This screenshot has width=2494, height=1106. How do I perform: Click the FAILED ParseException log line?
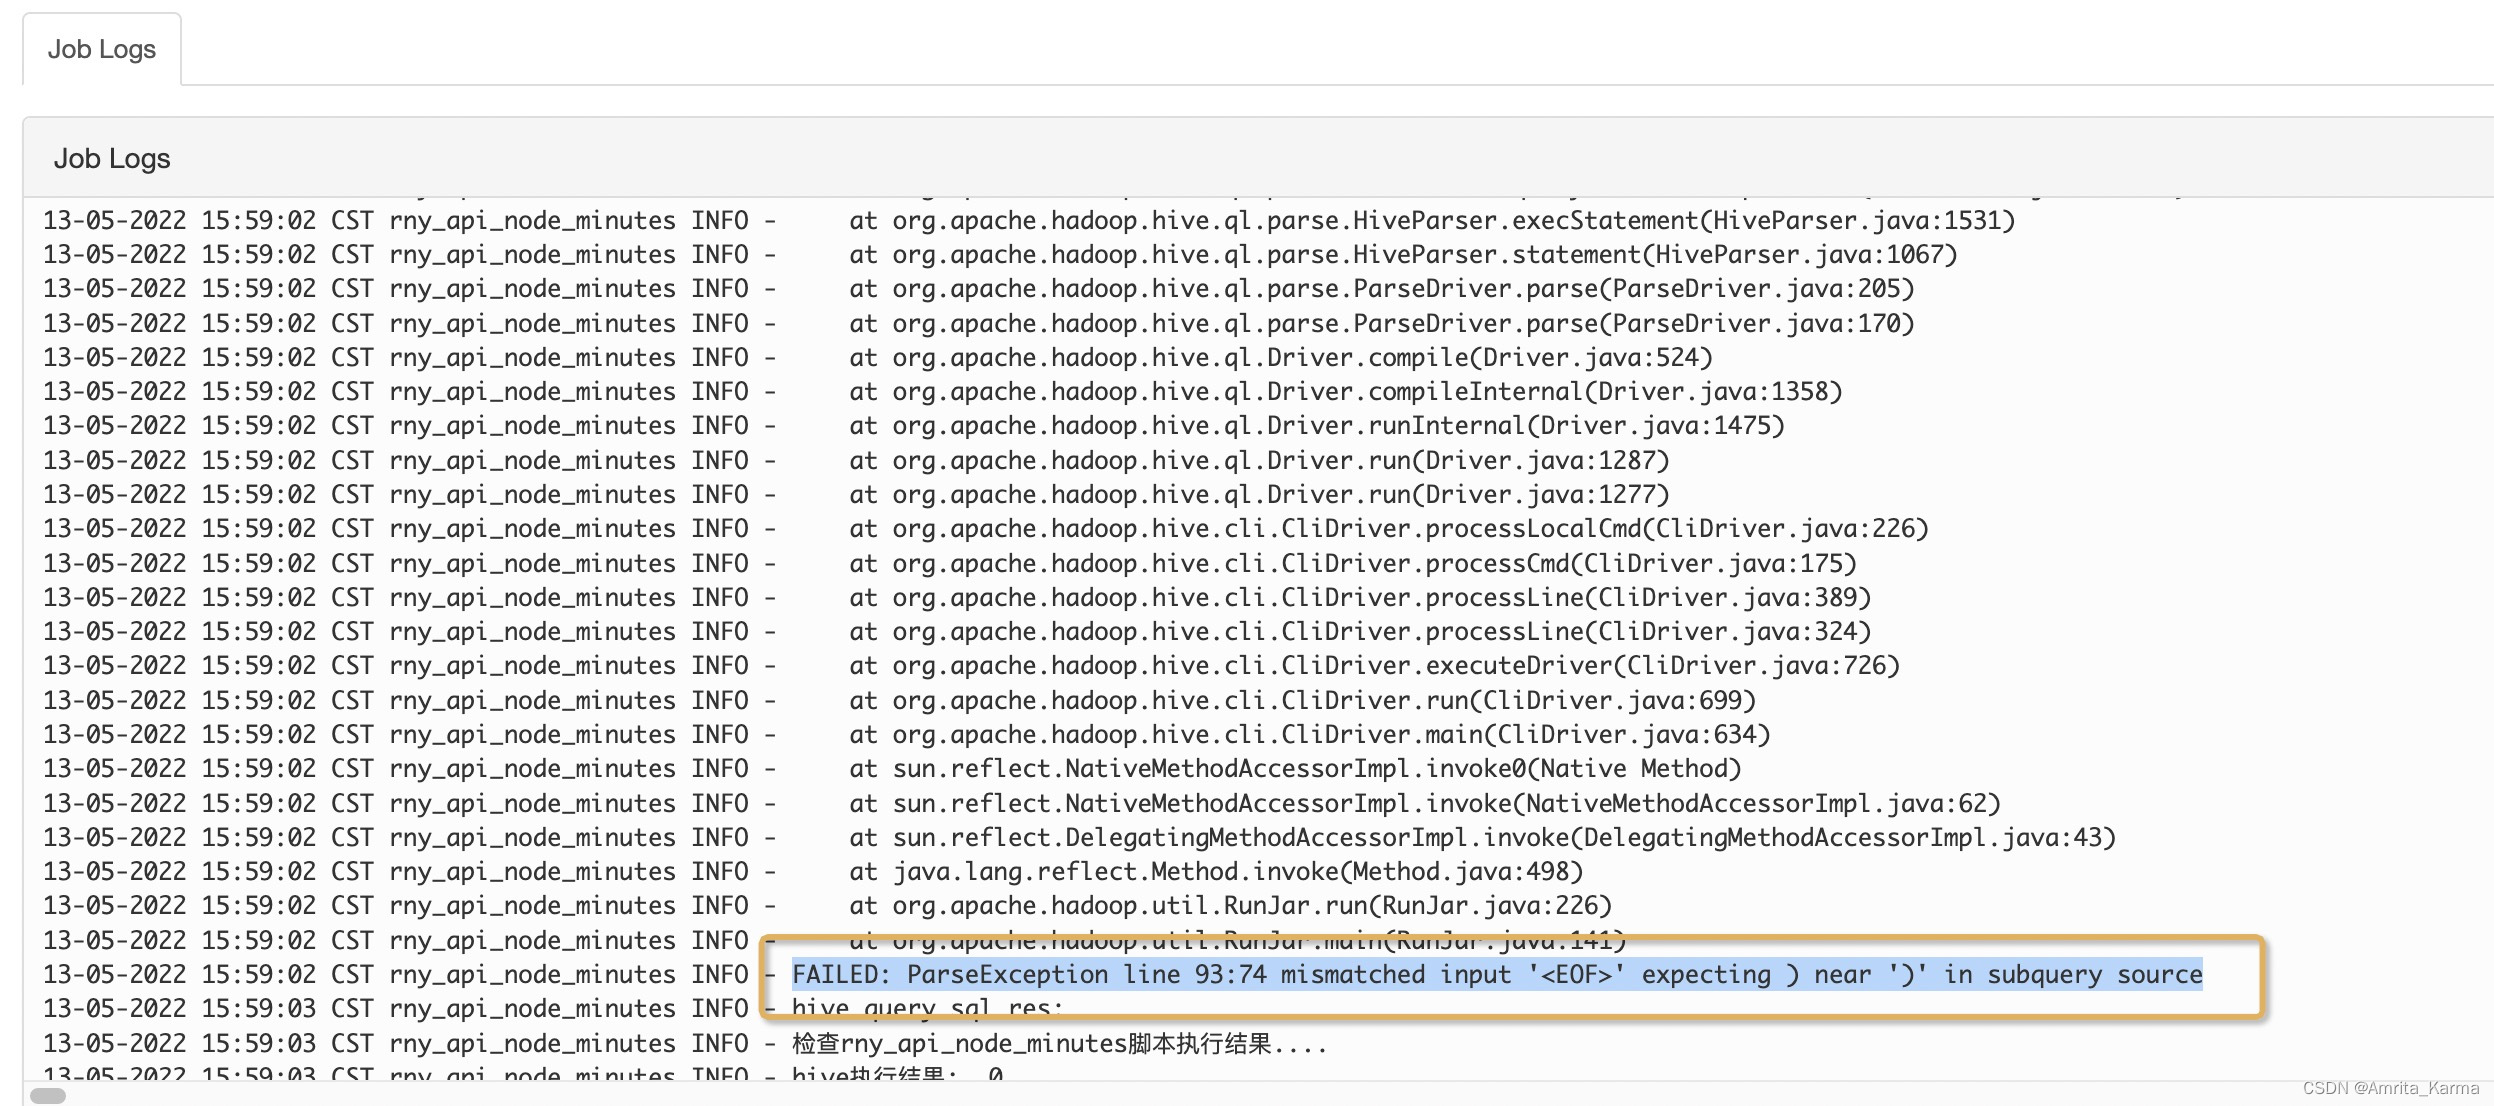click(1496, 975)
